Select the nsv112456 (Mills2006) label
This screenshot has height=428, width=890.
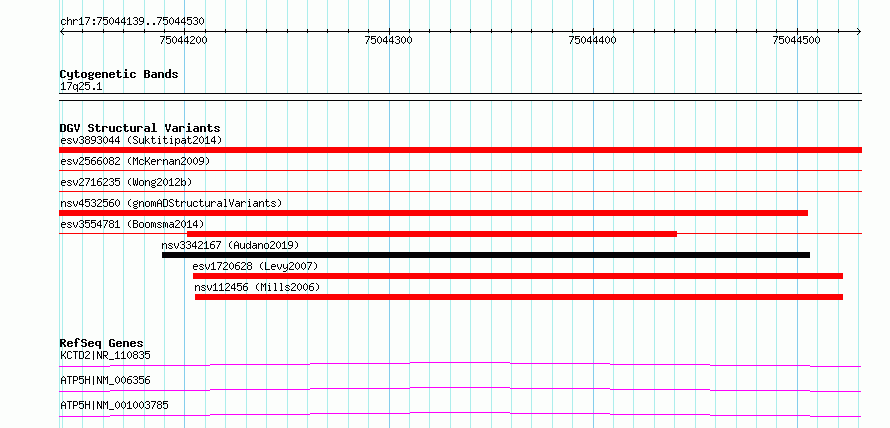point(257,287)
